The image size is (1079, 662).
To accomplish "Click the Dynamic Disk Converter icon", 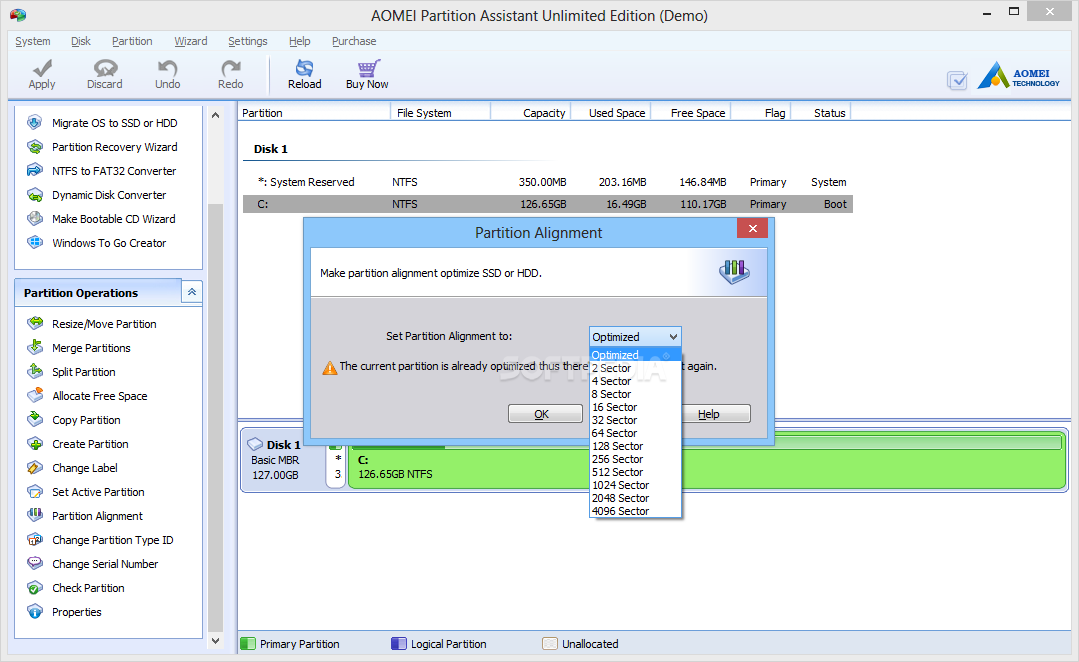I will pyautogui.click(x=34, y=195).
